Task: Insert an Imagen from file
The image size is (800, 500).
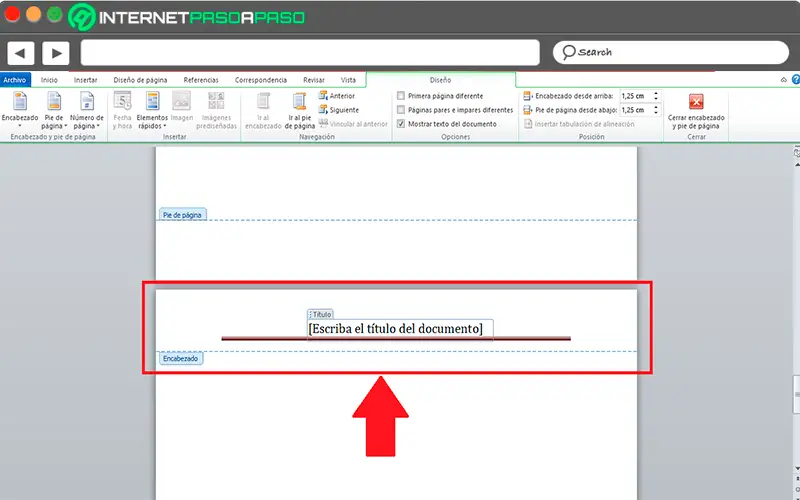Action: tap(182, 107)
